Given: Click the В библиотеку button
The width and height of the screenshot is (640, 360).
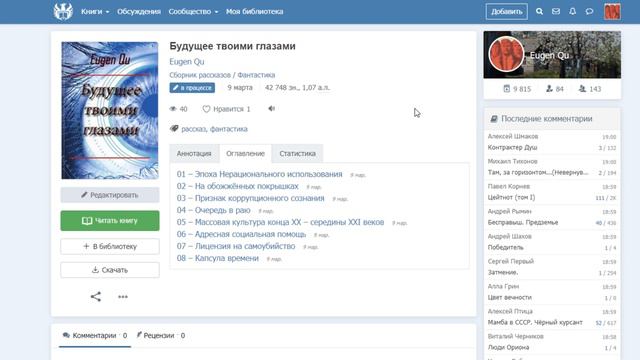Looking at the screenshot, I should [110, 247].
